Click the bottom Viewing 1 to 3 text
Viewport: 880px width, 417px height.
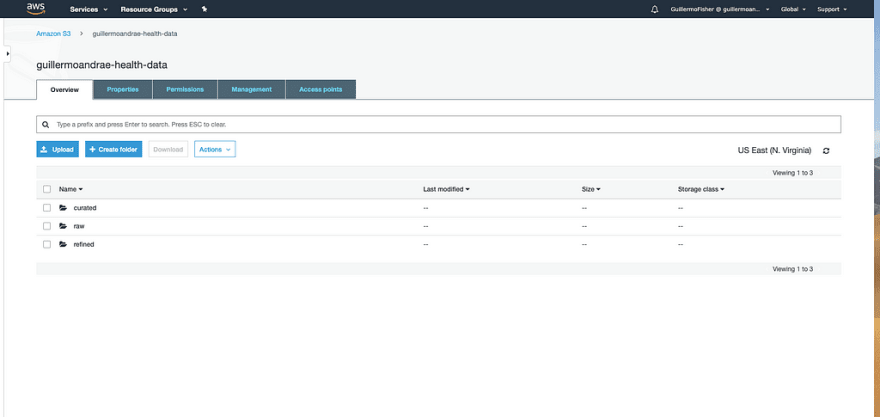coord(792,269)
